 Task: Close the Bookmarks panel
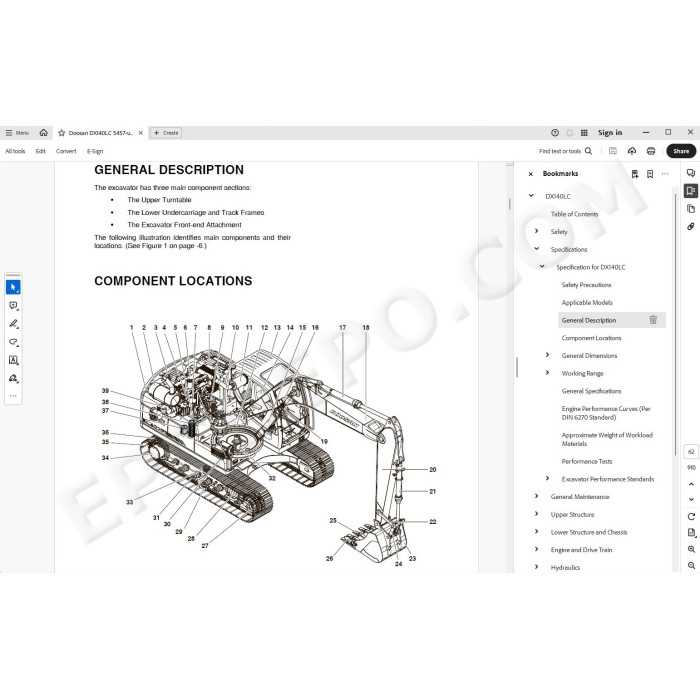click(x=530, y=174)
